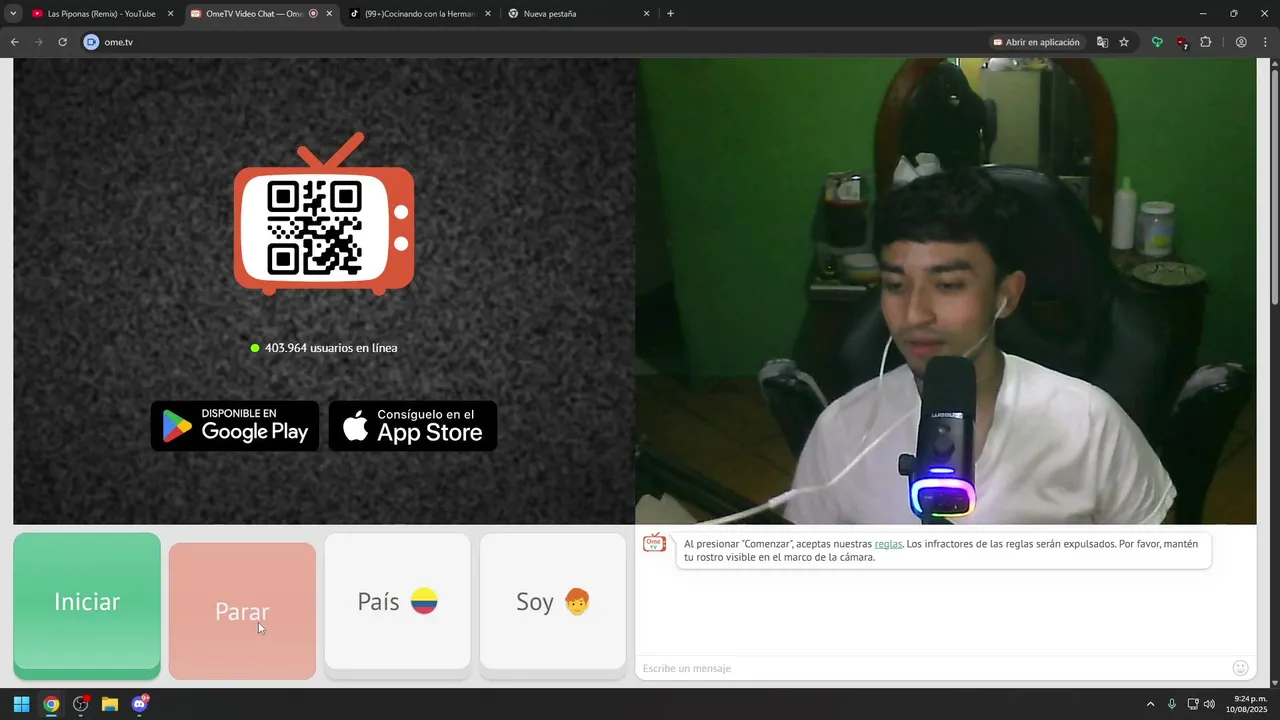Open OBS Studio from taskbar

pos(81,704)
